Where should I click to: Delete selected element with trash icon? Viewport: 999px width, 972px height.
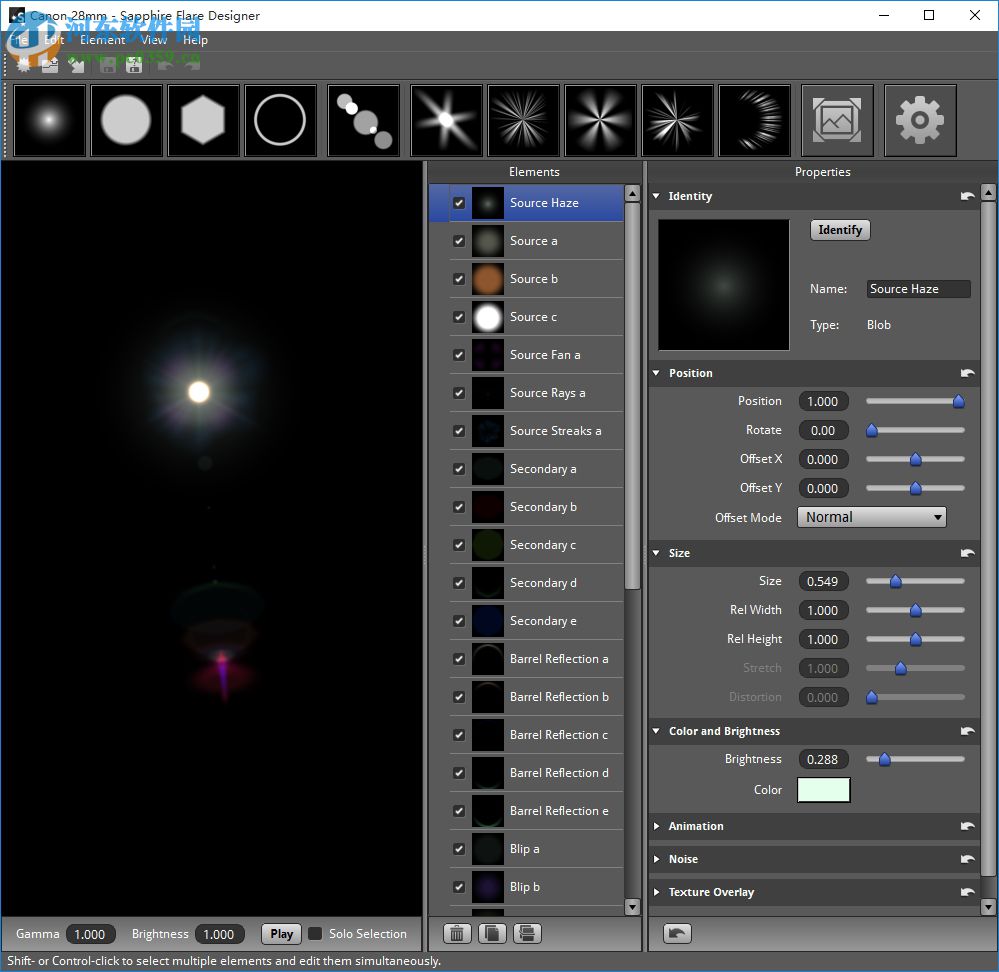458,933
